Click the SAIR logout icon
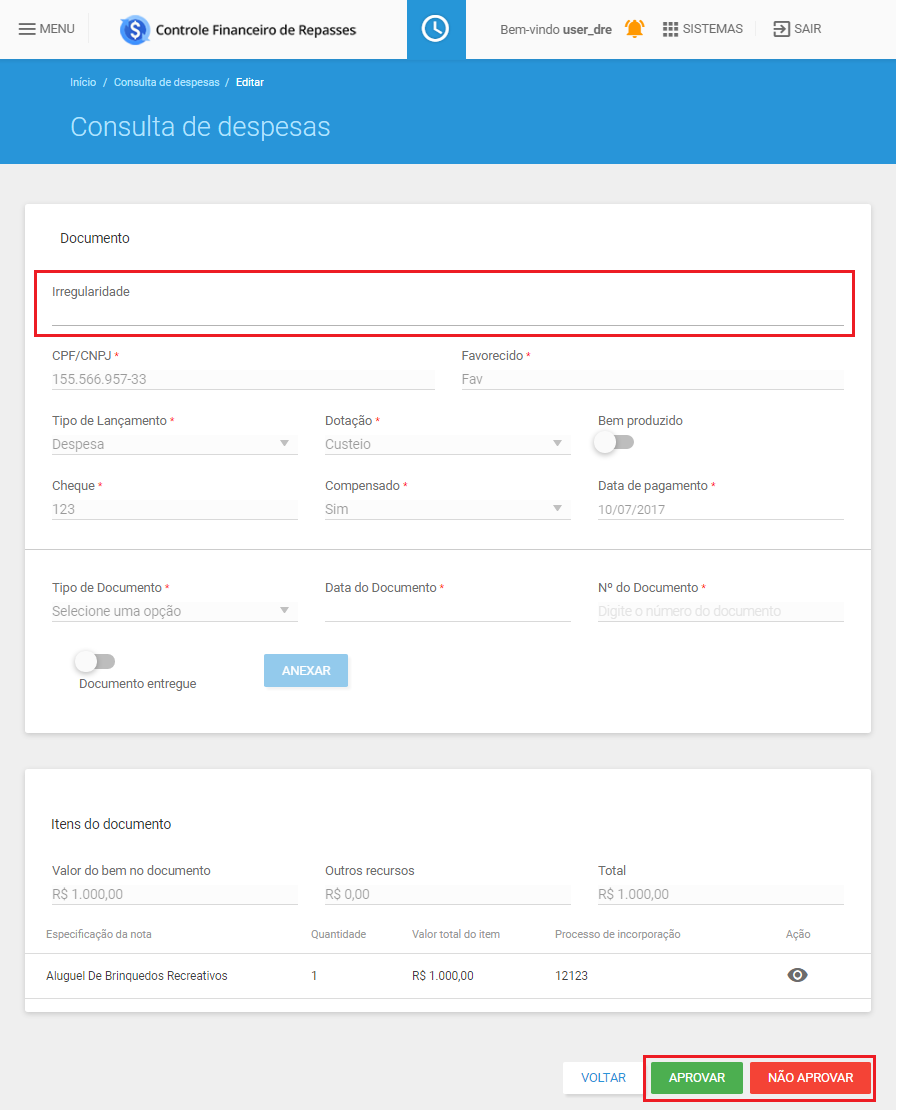The image size is (900, 1120). pos(781,29)
